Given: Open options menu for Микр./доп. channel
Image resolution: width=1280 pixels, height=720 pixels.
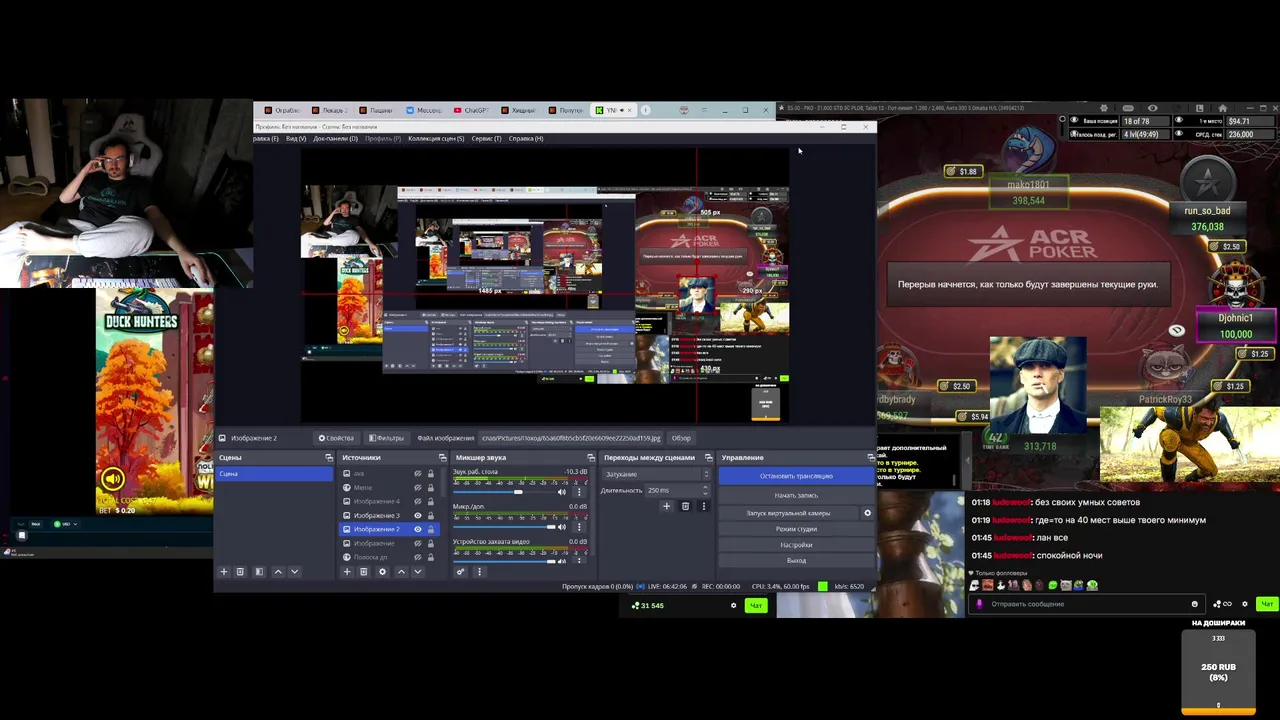Looking at the screenshot, I should [578, 527].
